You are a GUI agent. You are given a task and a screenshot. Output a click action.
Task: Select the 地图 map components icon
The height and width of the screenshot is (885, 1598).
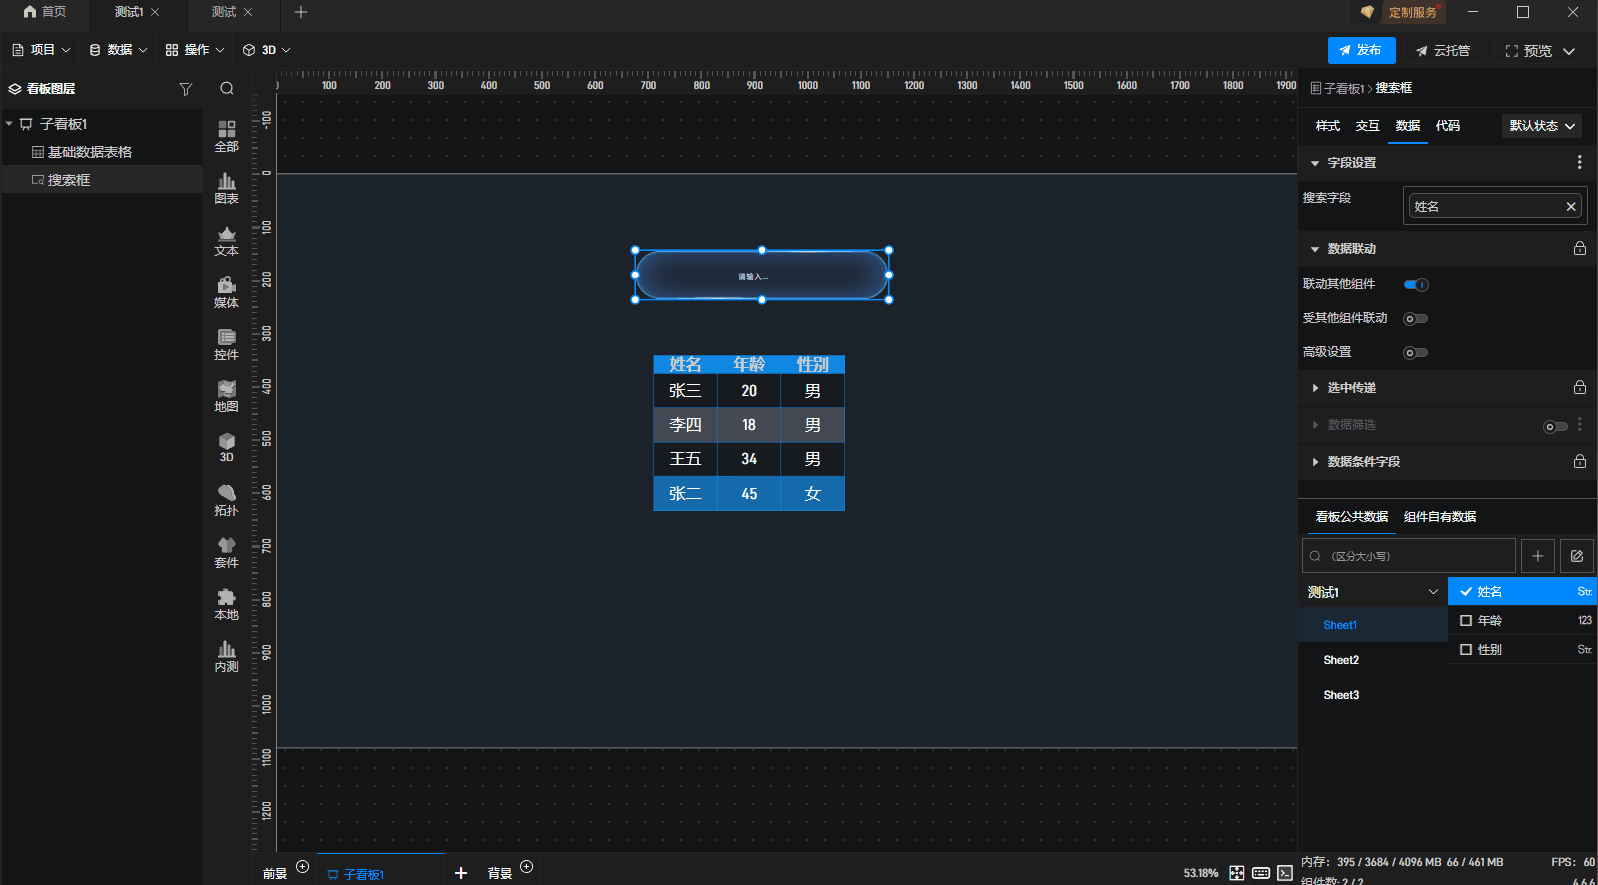click(x=227, y=395)
